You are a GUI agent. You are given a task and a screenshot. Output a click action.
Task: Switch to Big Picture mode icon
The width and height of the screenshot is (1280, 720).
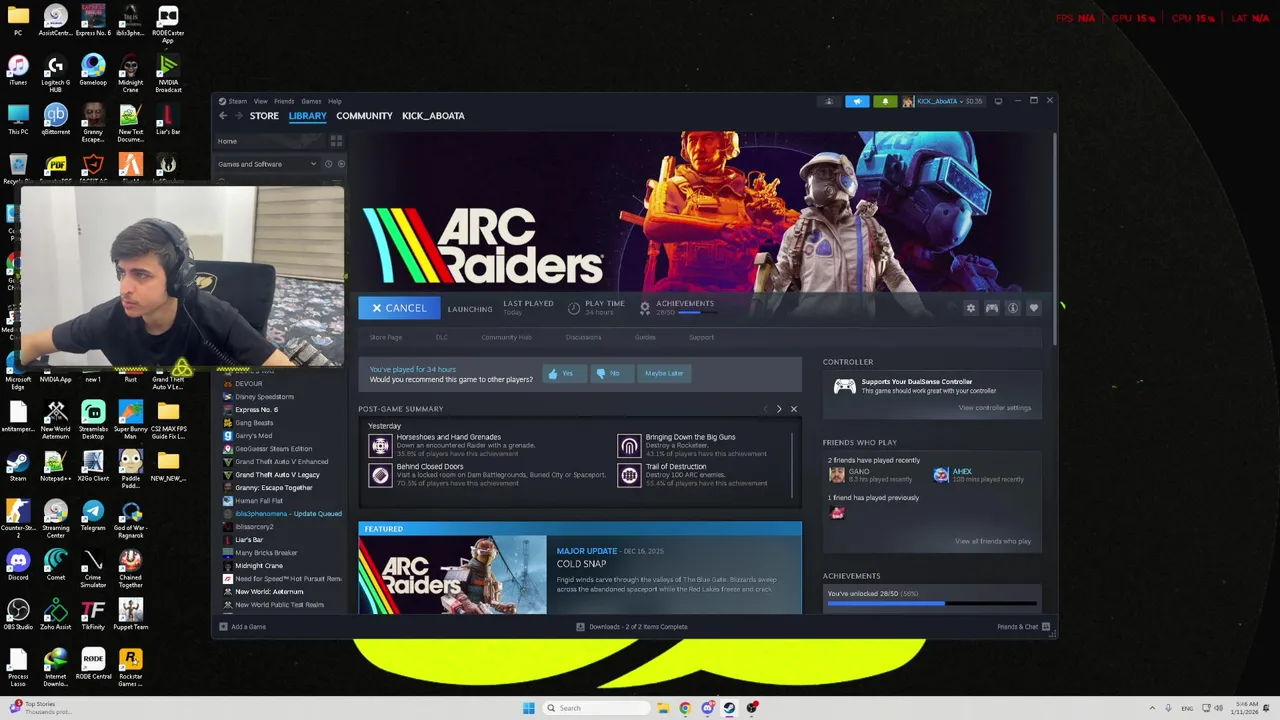point(998,101)
